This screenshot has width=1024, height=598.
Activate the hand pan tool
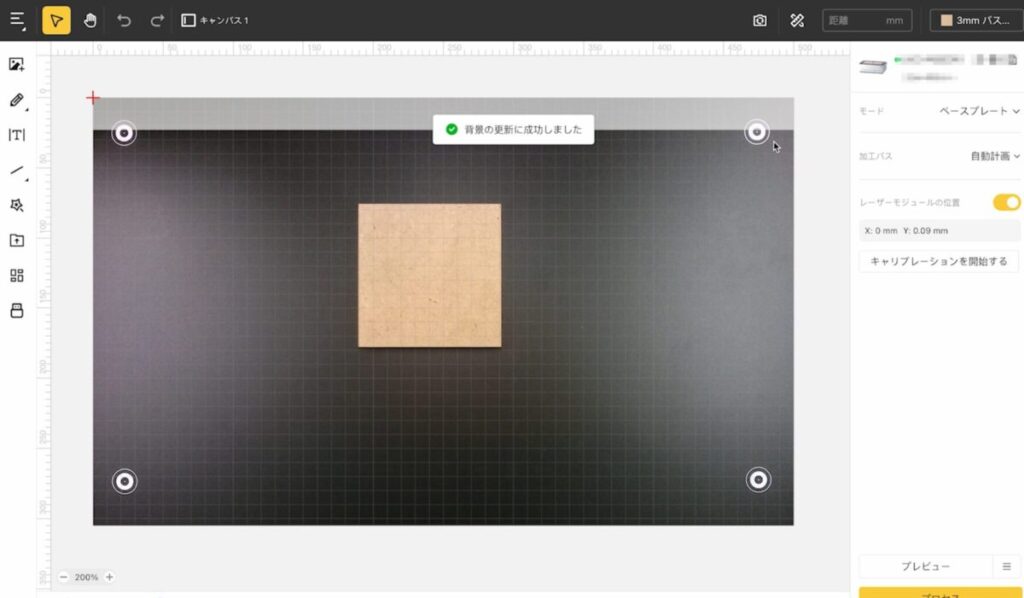pos(90,20)
